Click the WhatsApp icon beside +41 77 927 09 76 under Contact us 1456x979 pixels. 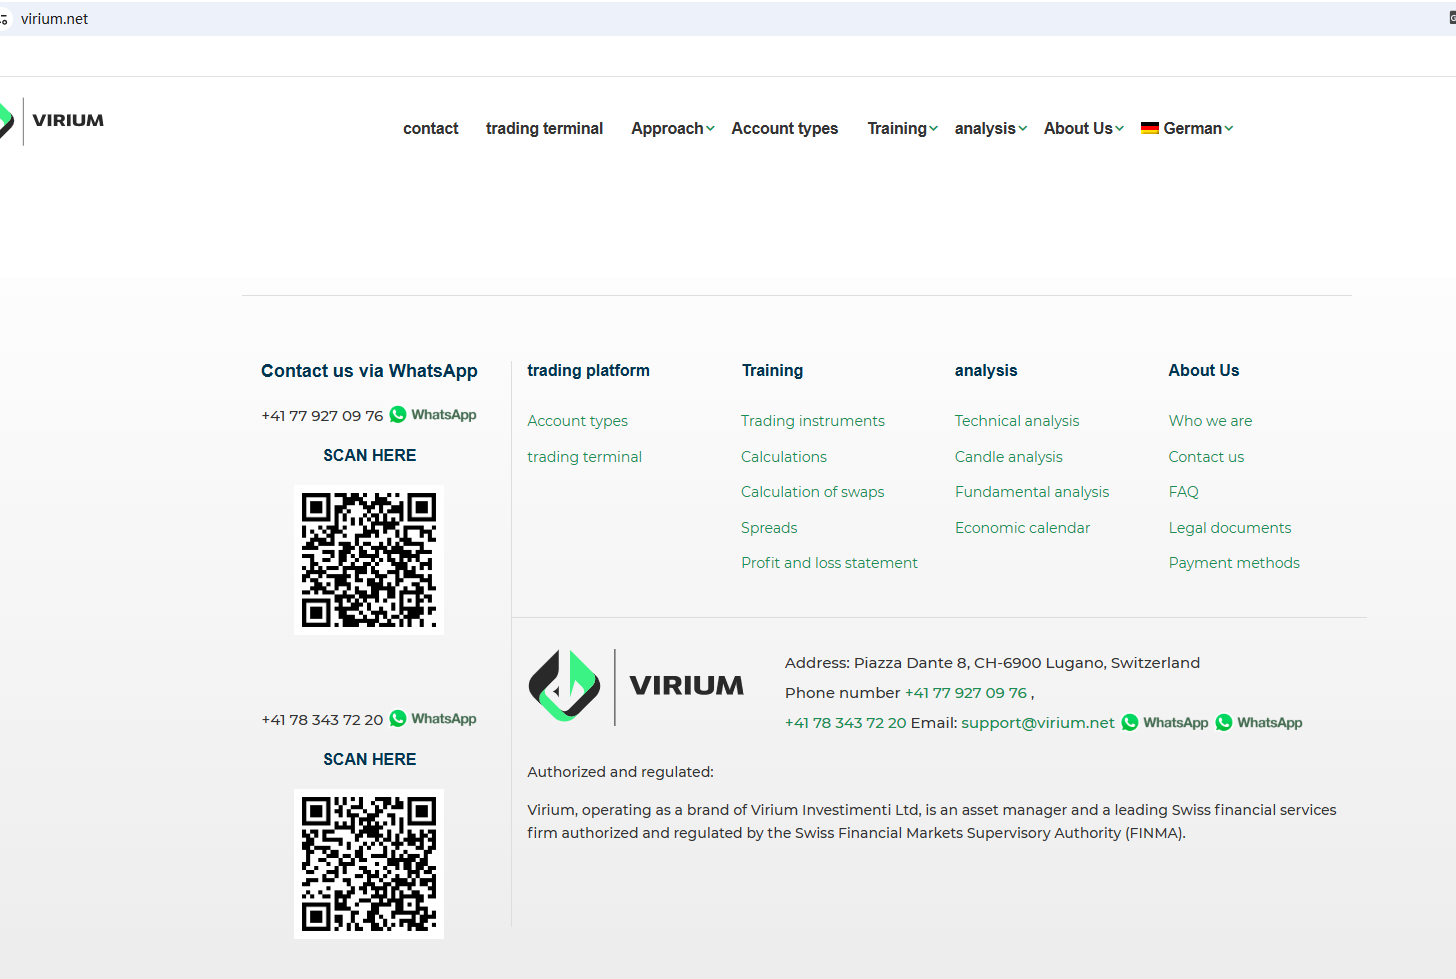click(398, 415)
